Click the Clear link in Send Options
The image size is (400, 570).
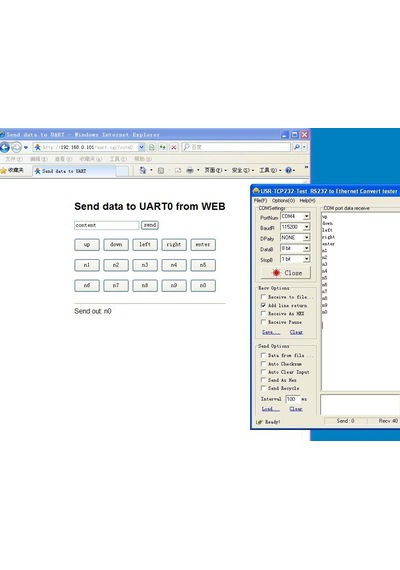pos(296,409)
